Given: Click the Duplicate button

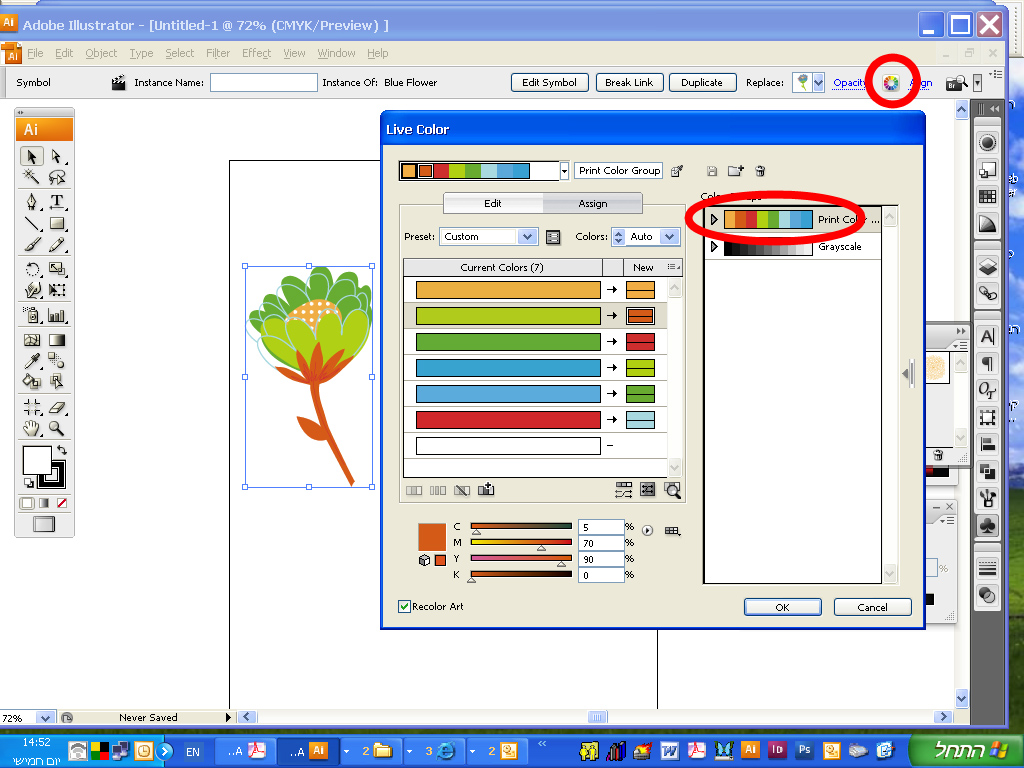Looking at the screenshot, I should point(702,83).
